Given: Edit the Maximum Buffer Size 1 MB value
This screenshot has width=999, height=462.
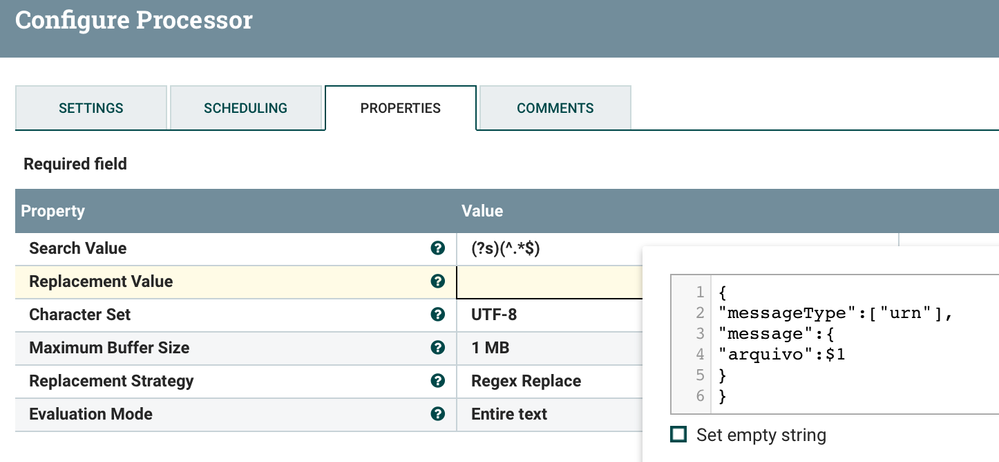Looking at the screenshot, I should 492,348.
